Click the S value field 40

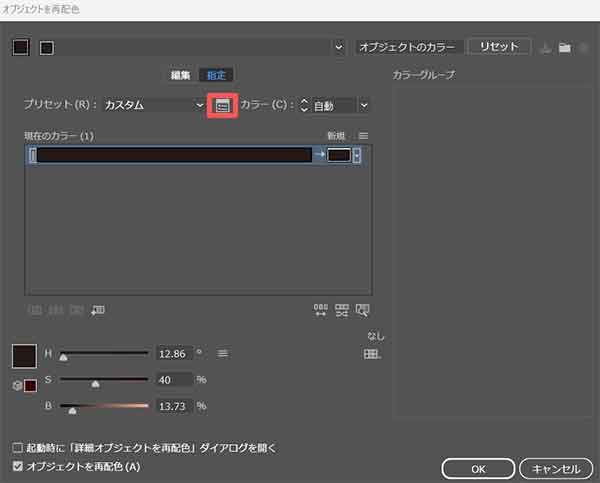click(174, 380)
